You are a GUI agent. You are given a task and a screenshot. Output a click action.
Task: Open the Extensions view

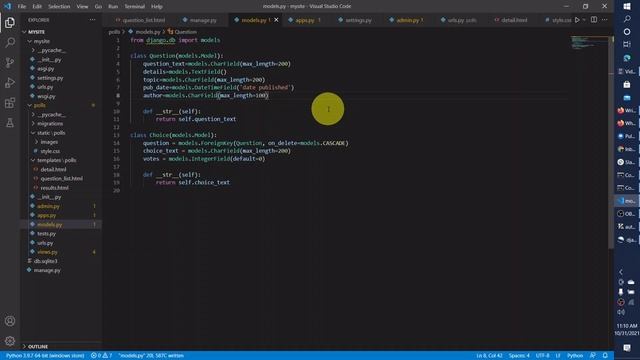pyautogui.click(x=10, y=102)
